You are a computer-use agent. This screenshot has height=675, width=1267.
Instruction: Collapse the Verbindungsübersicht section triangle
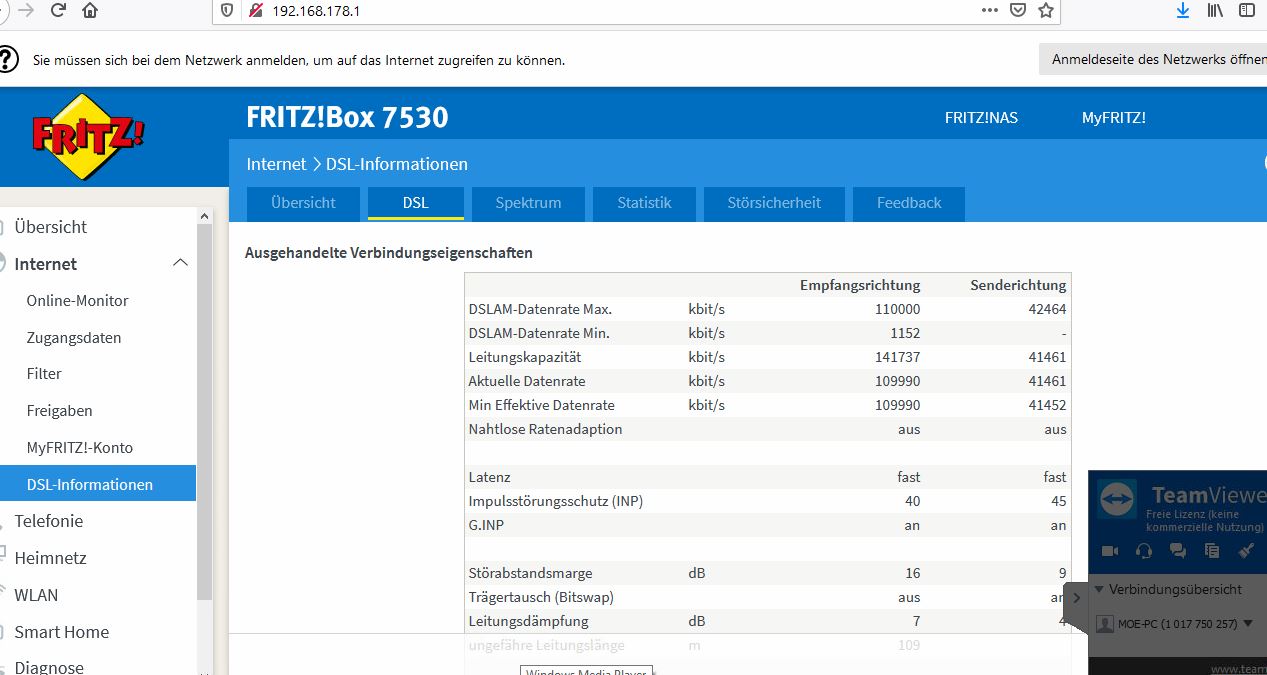pyautogui.click(x=1098, y=590)
